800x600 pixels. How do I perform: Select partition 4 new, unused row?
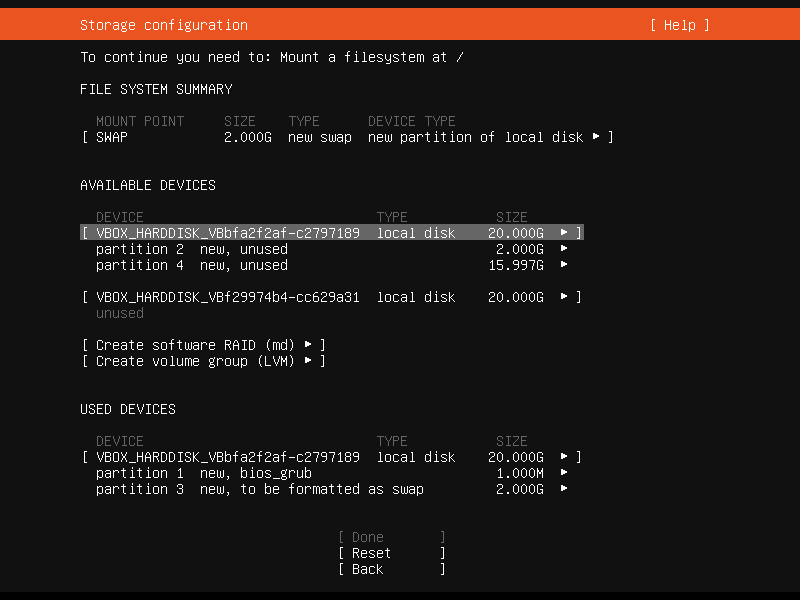pyautogui.click(x=332, y=265)
